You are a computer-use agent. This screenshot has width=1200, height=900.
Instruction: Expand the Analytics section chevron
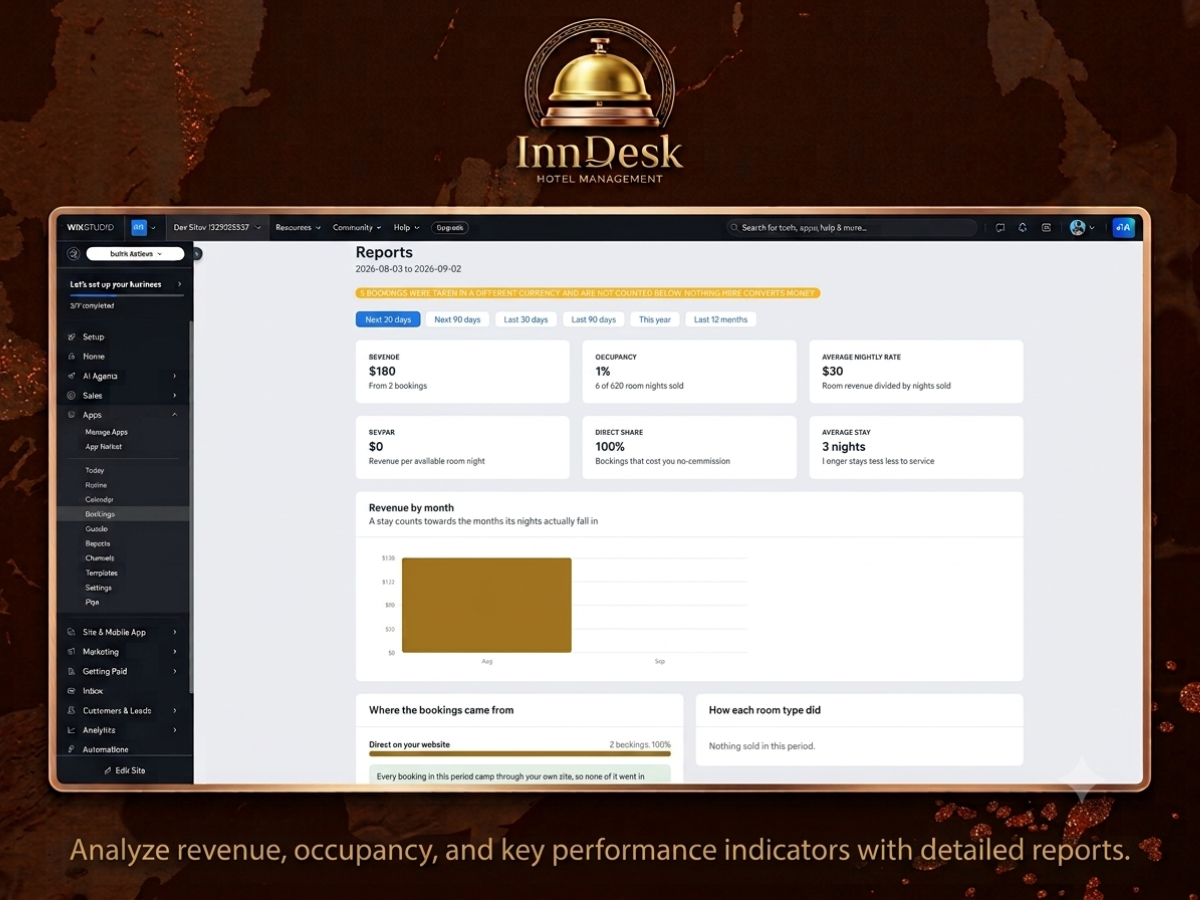(x=174, y=730)
